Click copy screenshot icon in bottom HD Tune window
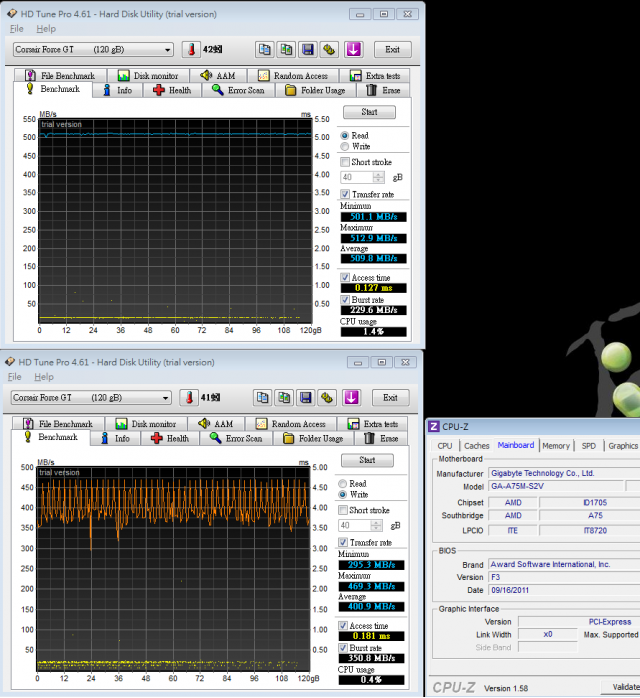Viewport: 640px width, 698px height. (284, 398)
